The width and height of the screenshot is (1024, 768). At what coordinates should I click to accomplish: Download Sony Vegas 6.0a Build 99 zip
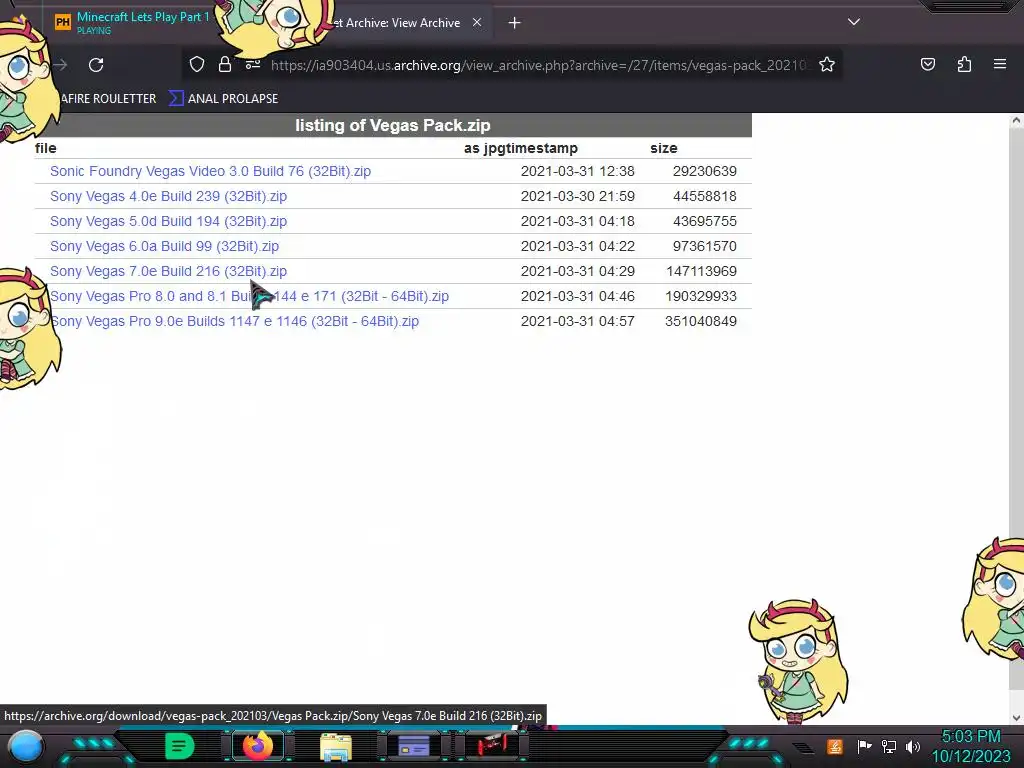(165, 246)
